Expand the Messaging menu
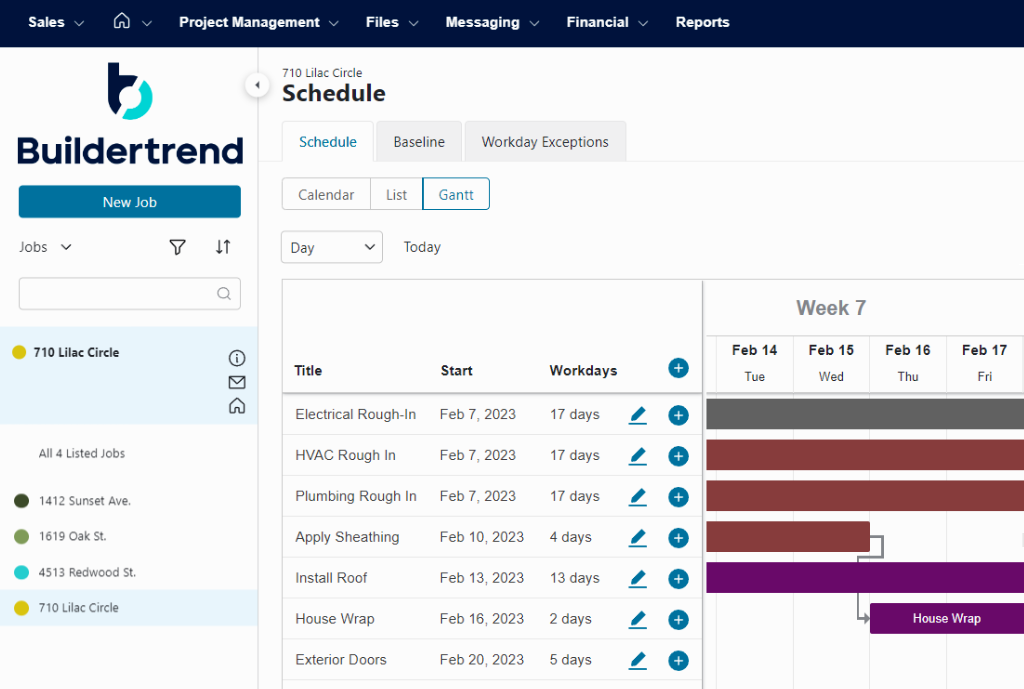Screen dimensions: 1024x689 492,22
